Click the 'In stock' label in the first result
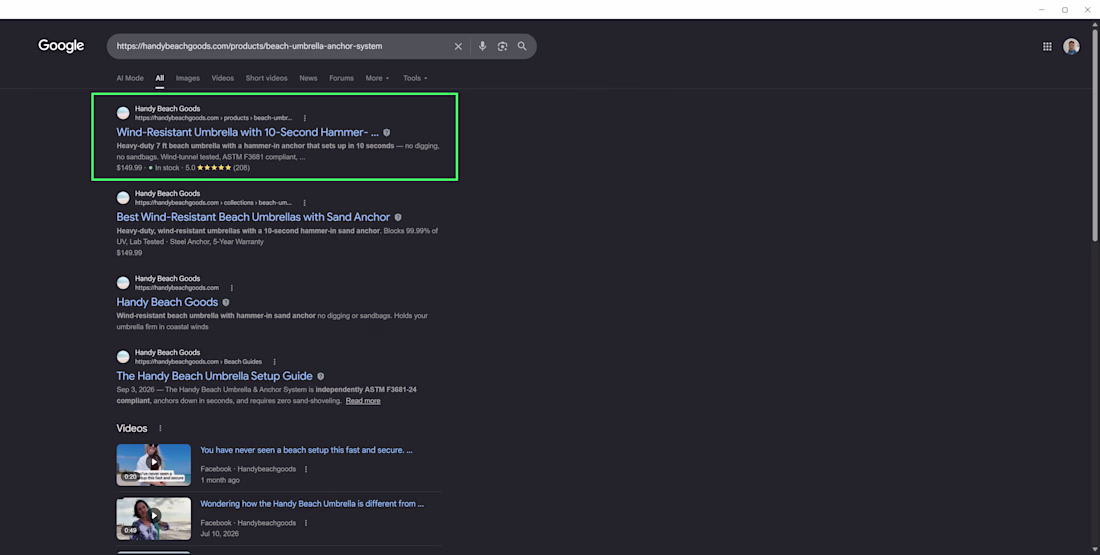The image size is (1100, 555). [x=167, y=168]
